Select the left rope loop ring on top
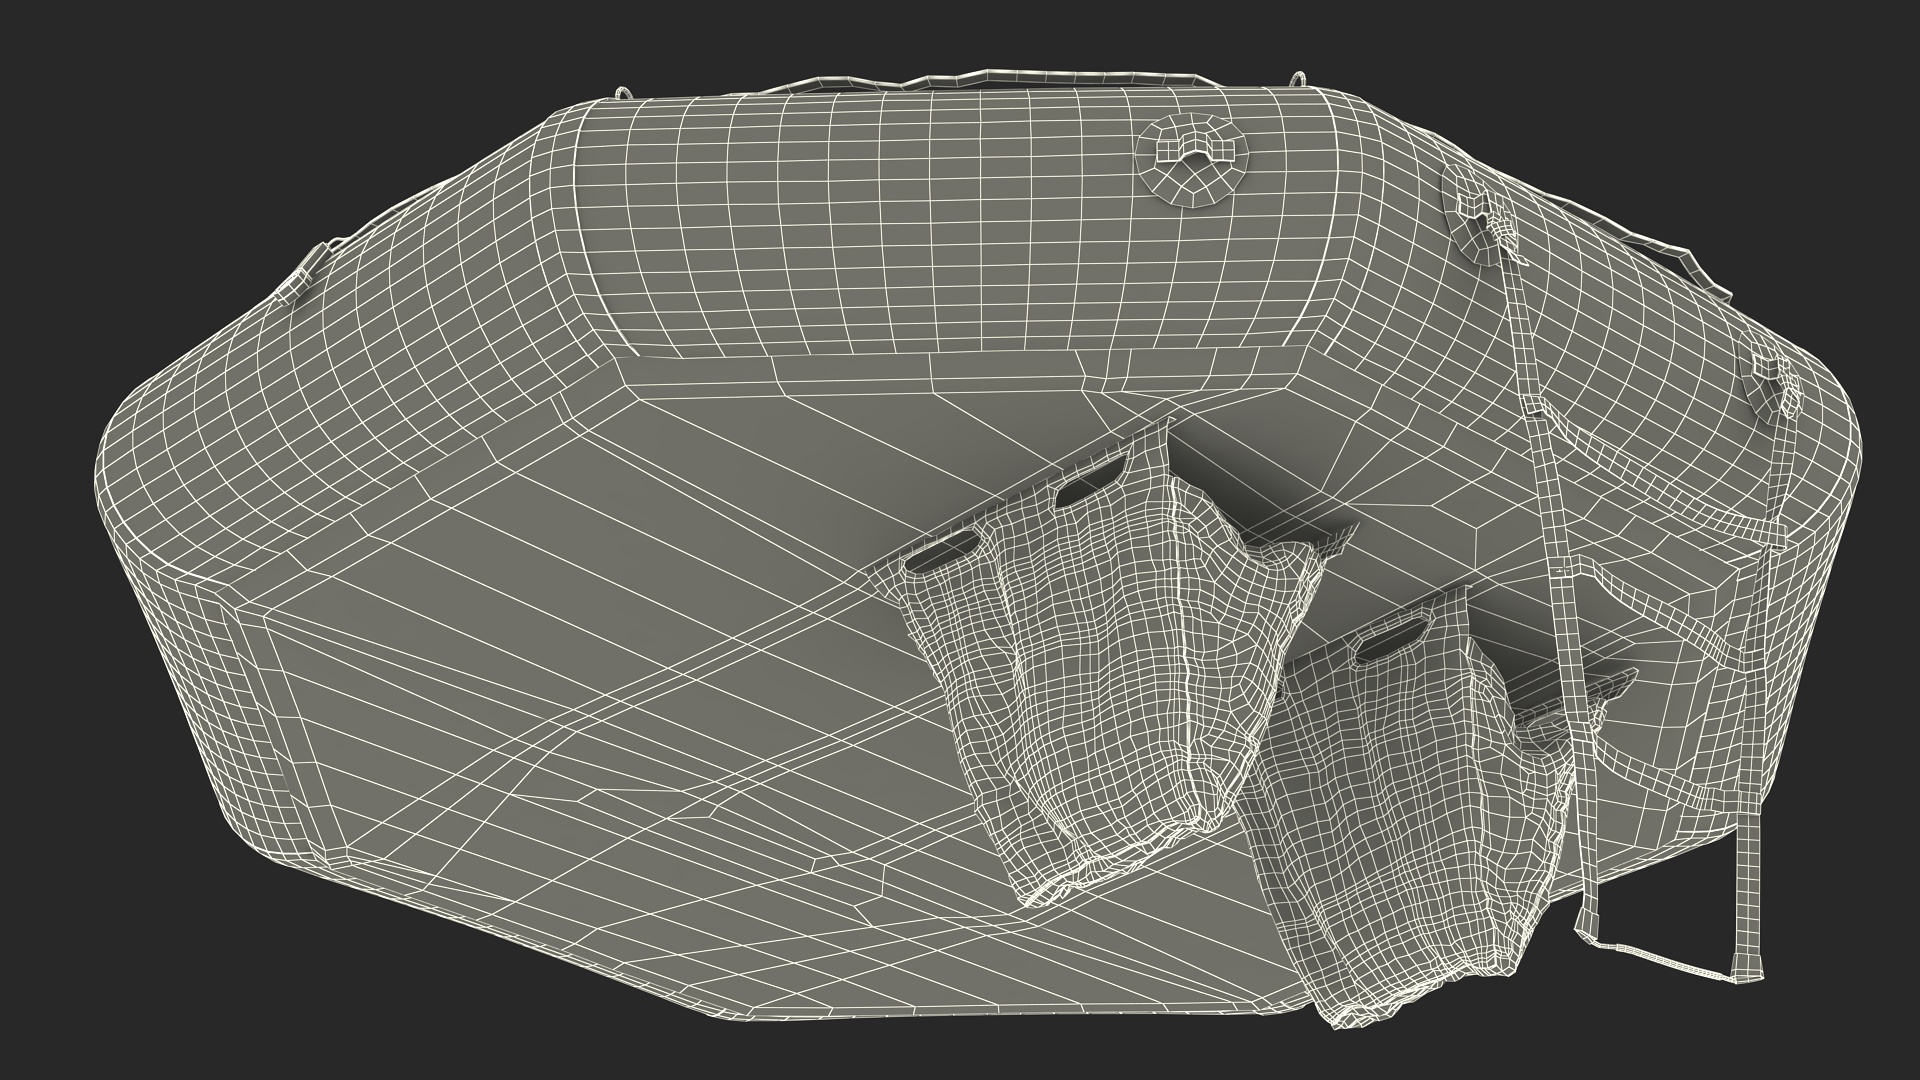The height and width of the screenshot is (1080, 1920). tap(623, 91)
